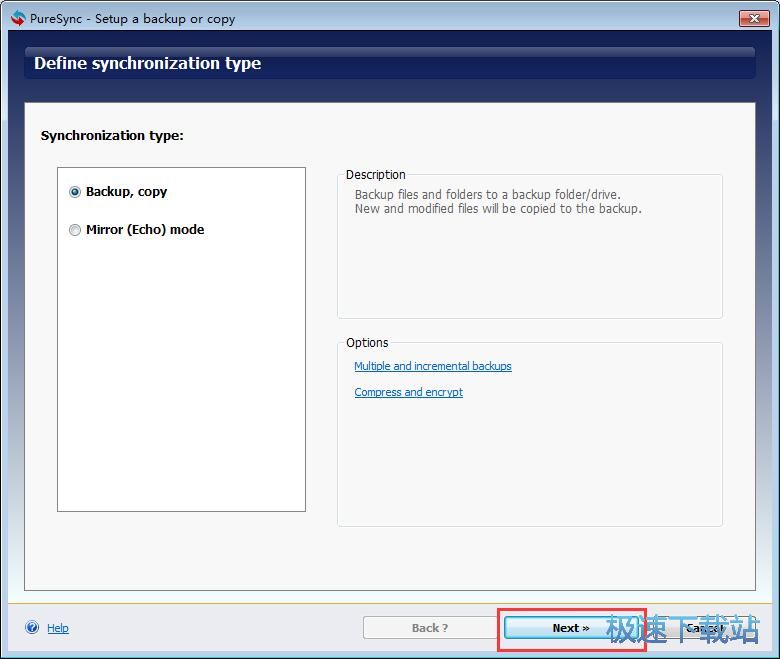The image size is (780, 659).
Task: Click the PureSync logo in title bar
Action: (x=17, y=18)
